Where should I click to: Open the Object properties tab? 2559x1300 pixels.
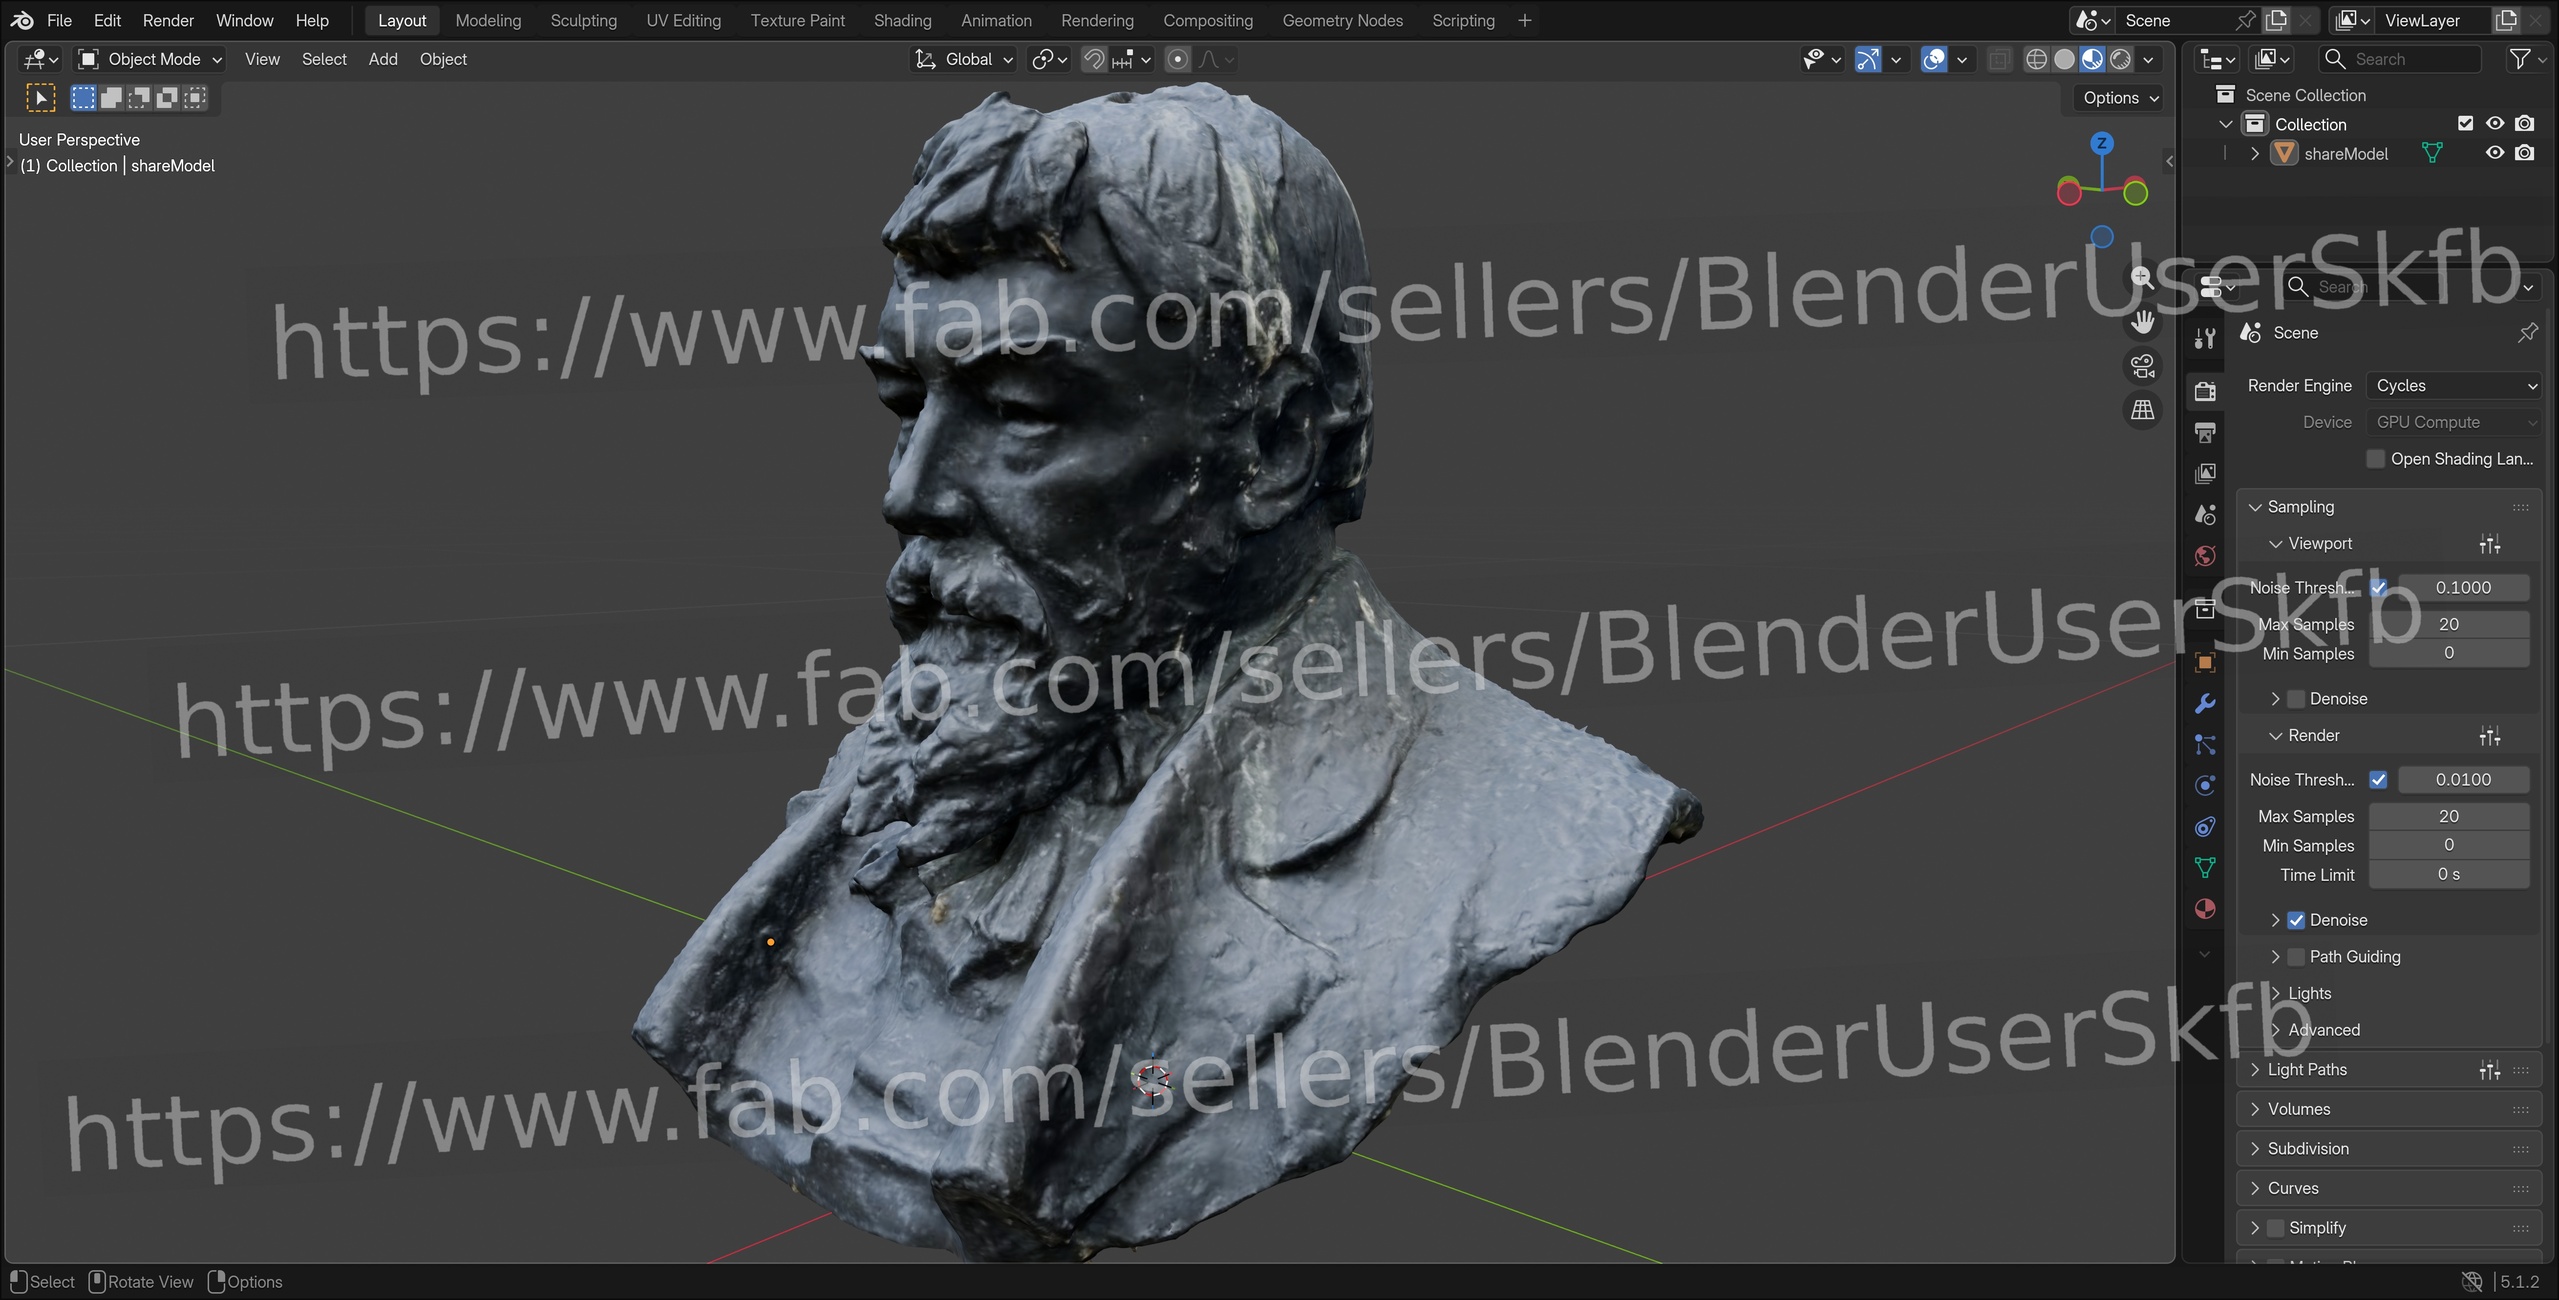pos(2205,662)
